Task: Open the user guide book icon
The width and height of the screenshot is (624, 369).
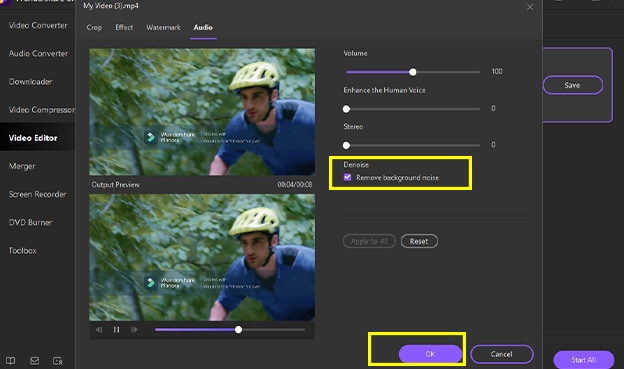Action: coord(11,361)
